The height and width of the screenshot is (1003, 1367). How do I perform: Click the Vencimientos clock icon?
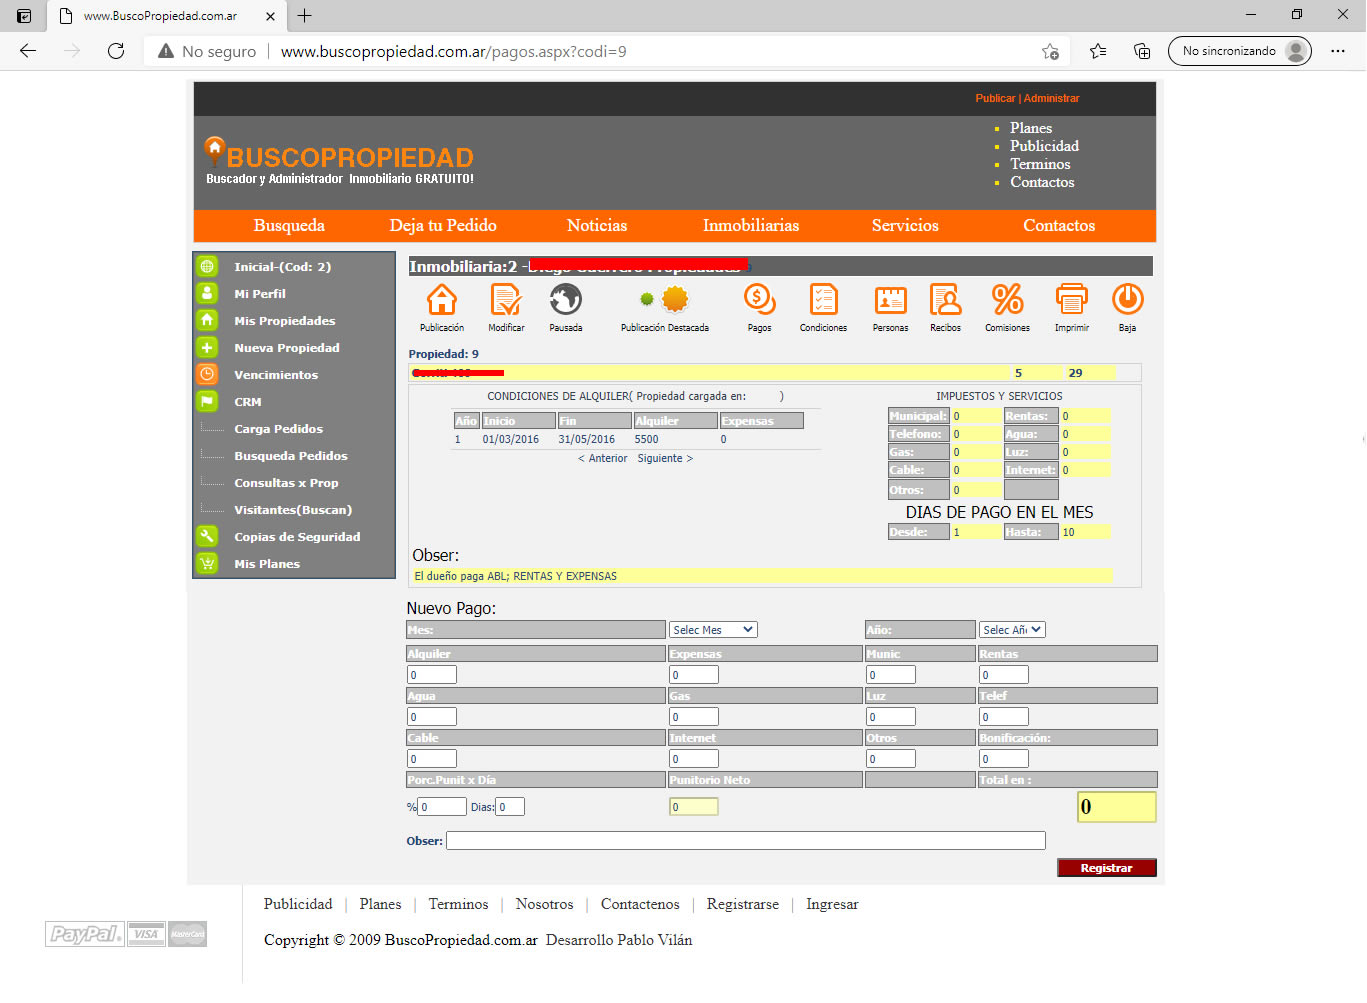pyautogui.click(x=207, y=374)
